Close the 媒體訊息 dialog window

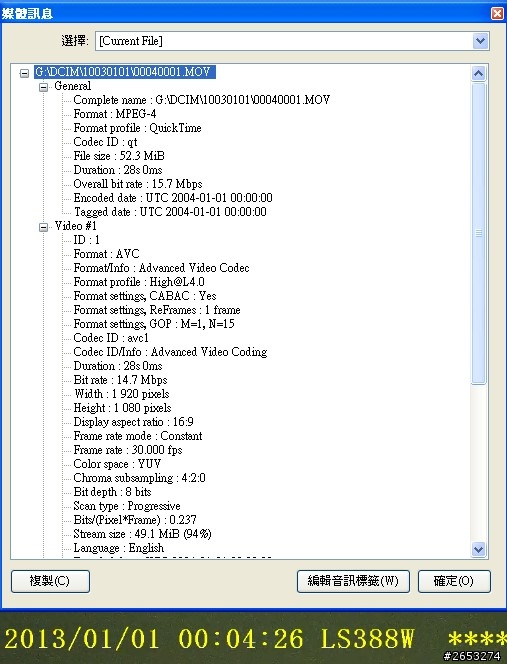(x=497, y=13)
